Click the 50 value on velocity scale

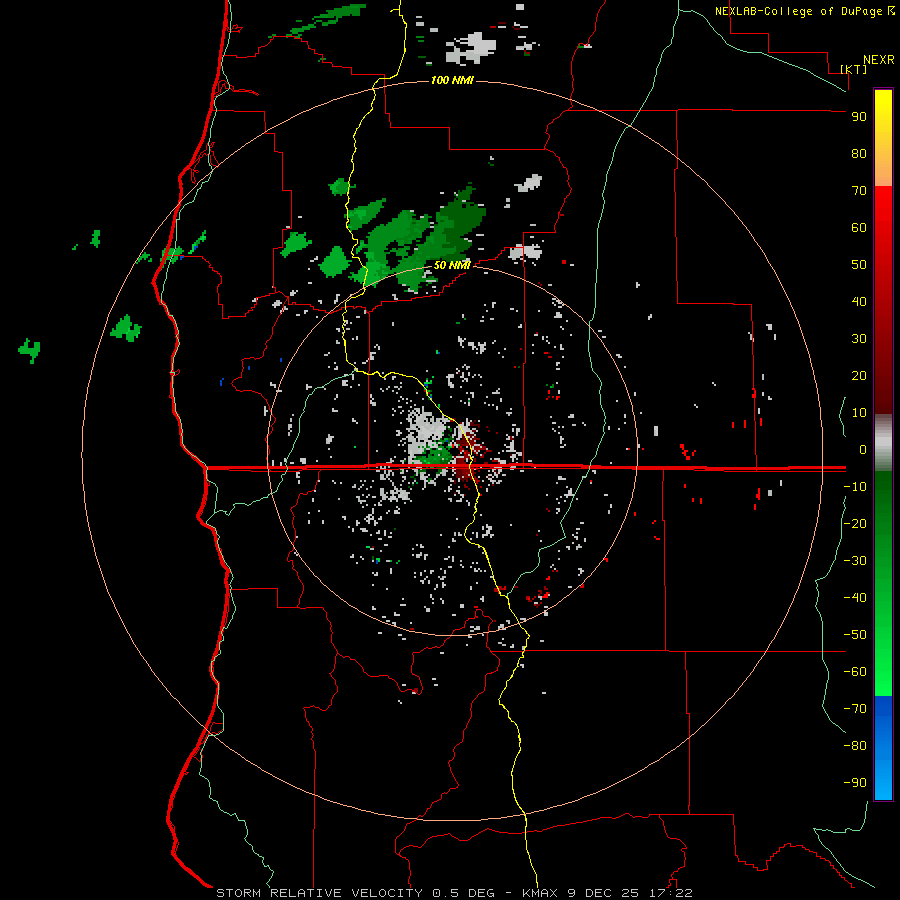coord(859,265)
